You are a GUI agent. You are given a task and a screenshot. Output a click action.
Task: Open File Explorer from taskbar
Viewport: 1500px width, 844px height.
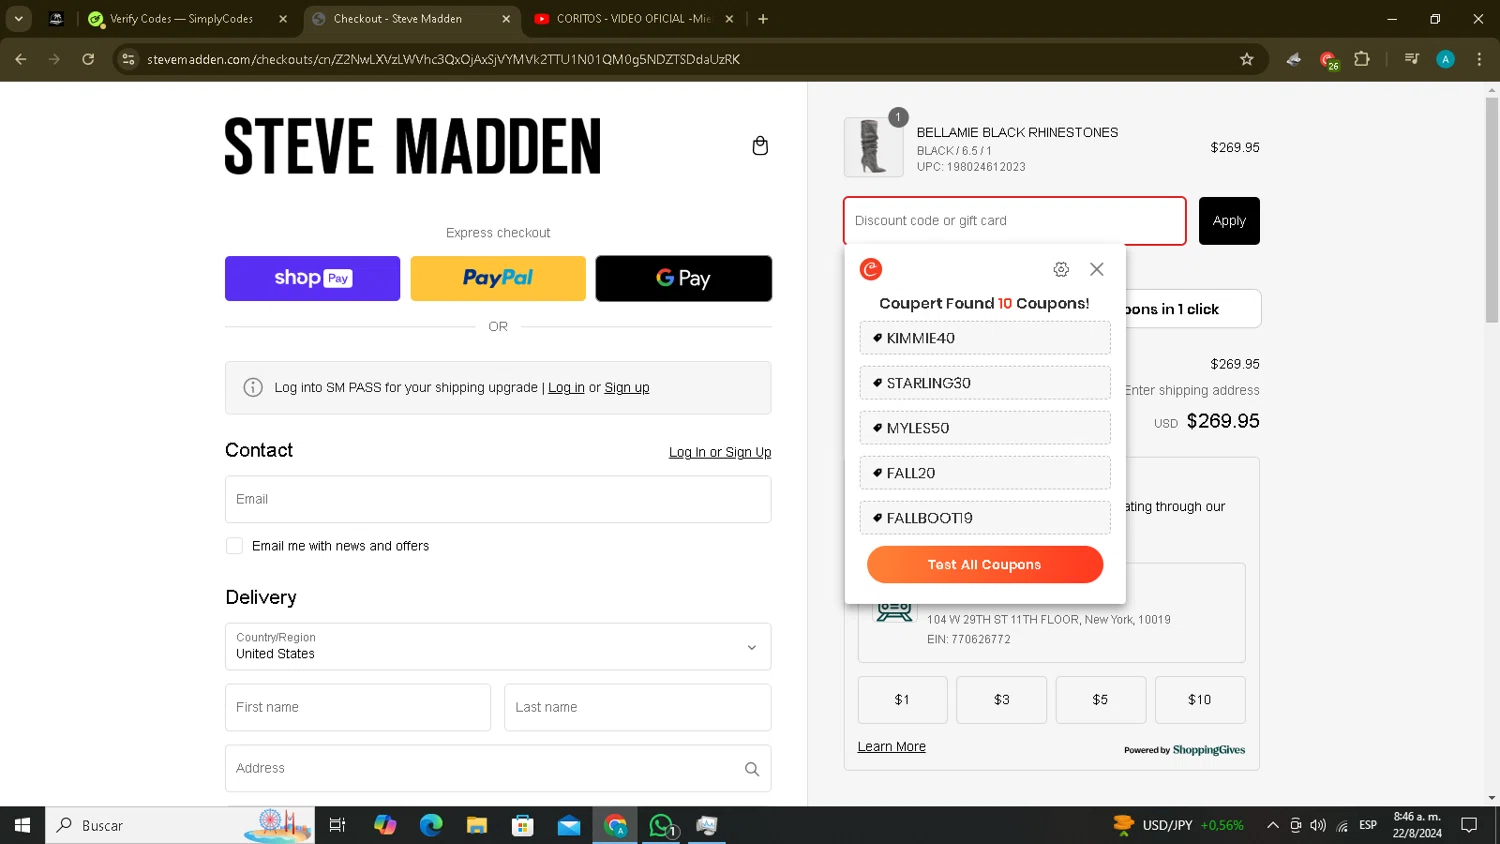tap(477, 825)
